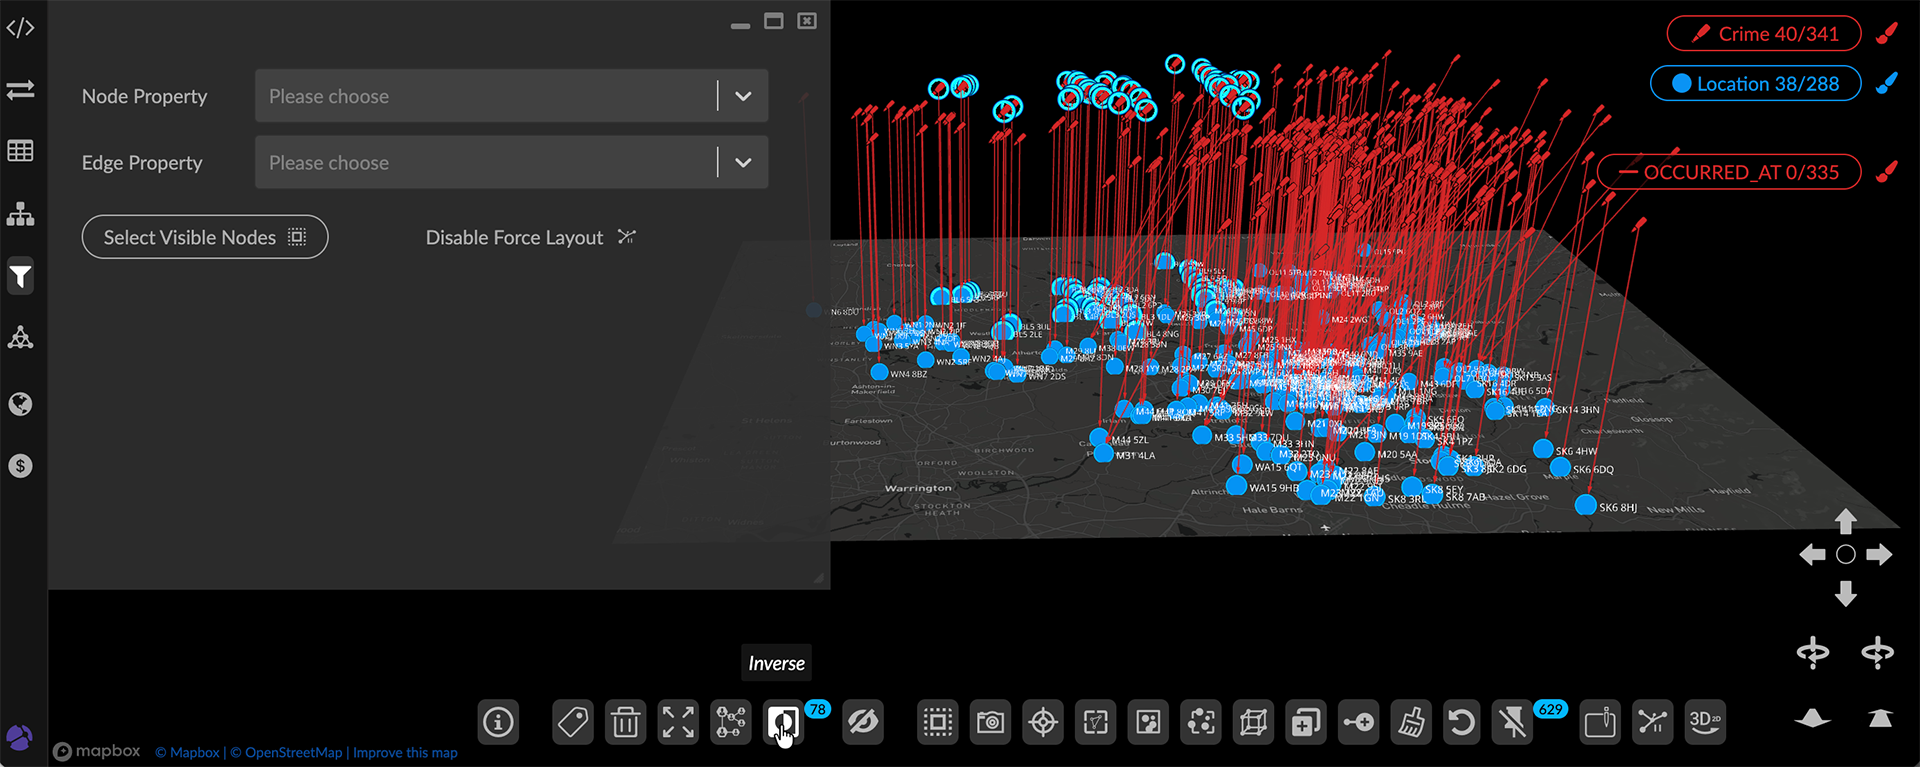Click the red brush beside Crime legend
This screenshot has height=767, width=1920.
pos(1887,34)
